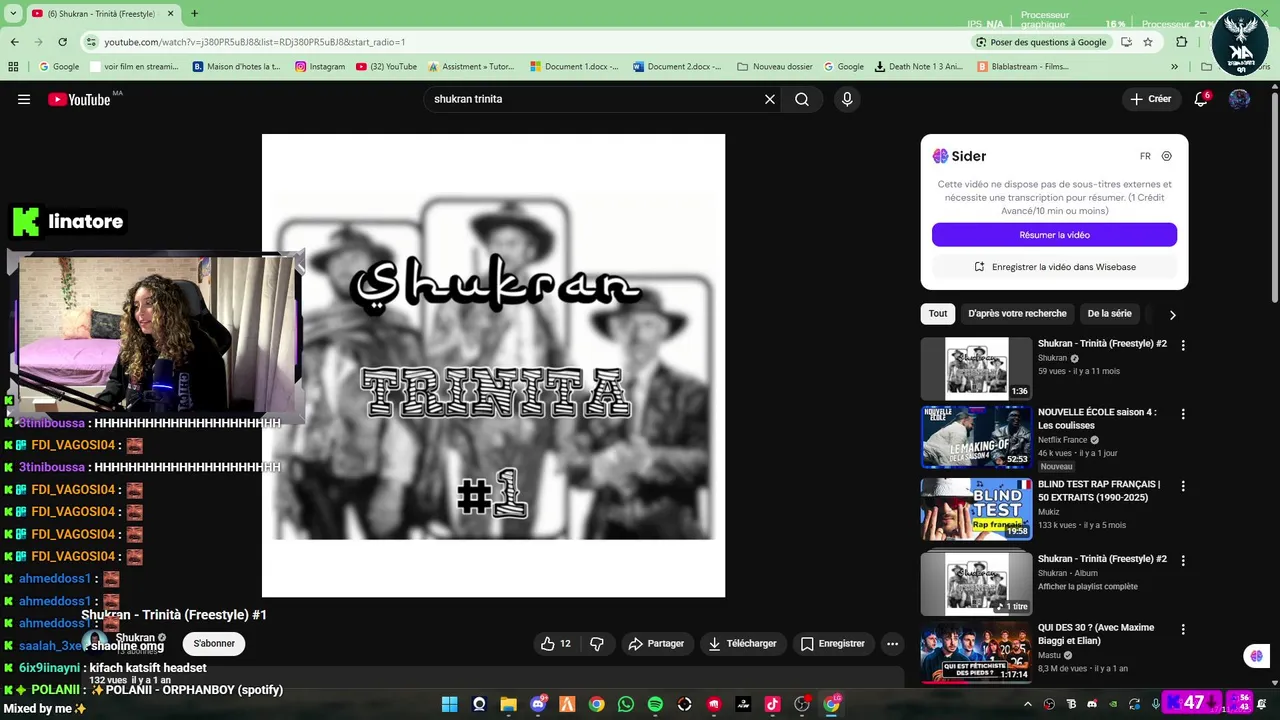Image resolution: width=1280 pixels, height=720 pixels.
Task: Open more actions ellipsis under the video
Action: (x=892, y=644)
